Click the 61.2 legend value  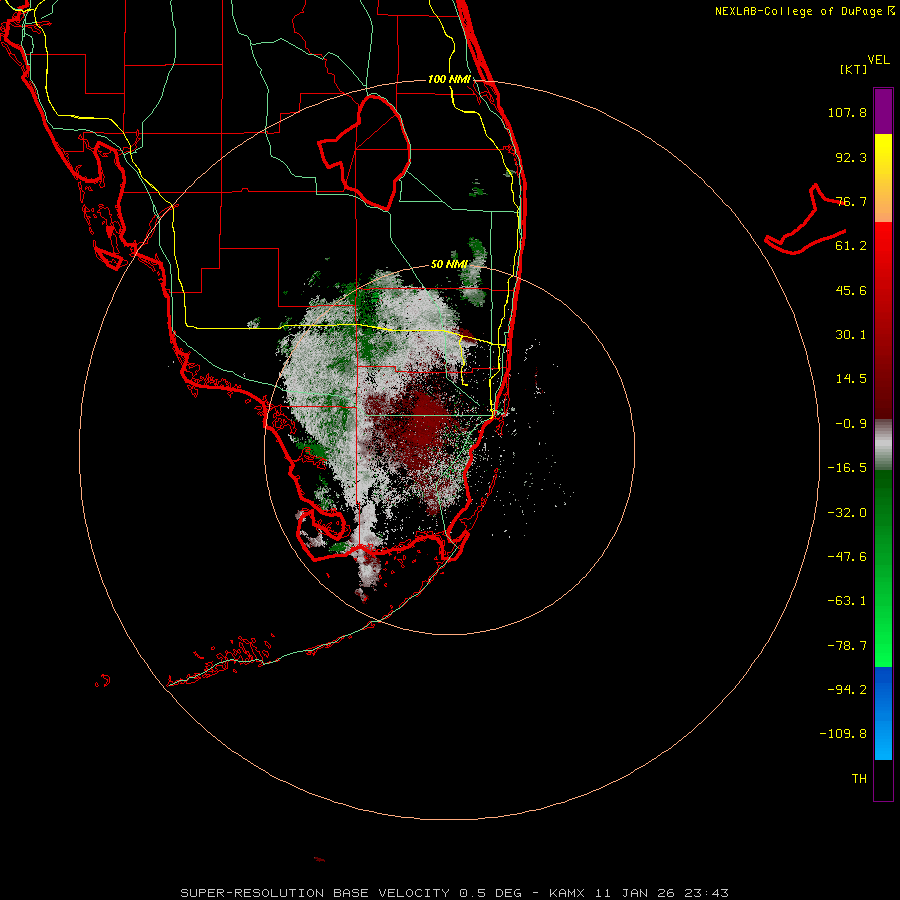coord(851,246)
